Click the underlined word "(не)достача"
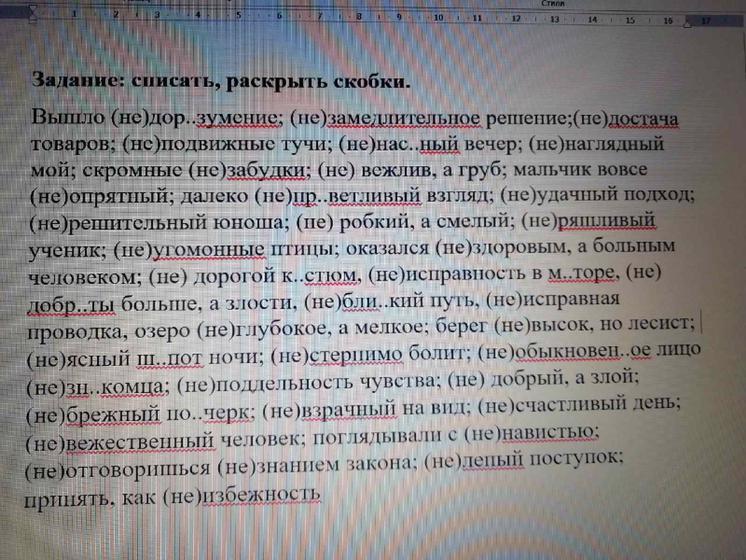This screenshot has width=746, height=560. (626, 119)
